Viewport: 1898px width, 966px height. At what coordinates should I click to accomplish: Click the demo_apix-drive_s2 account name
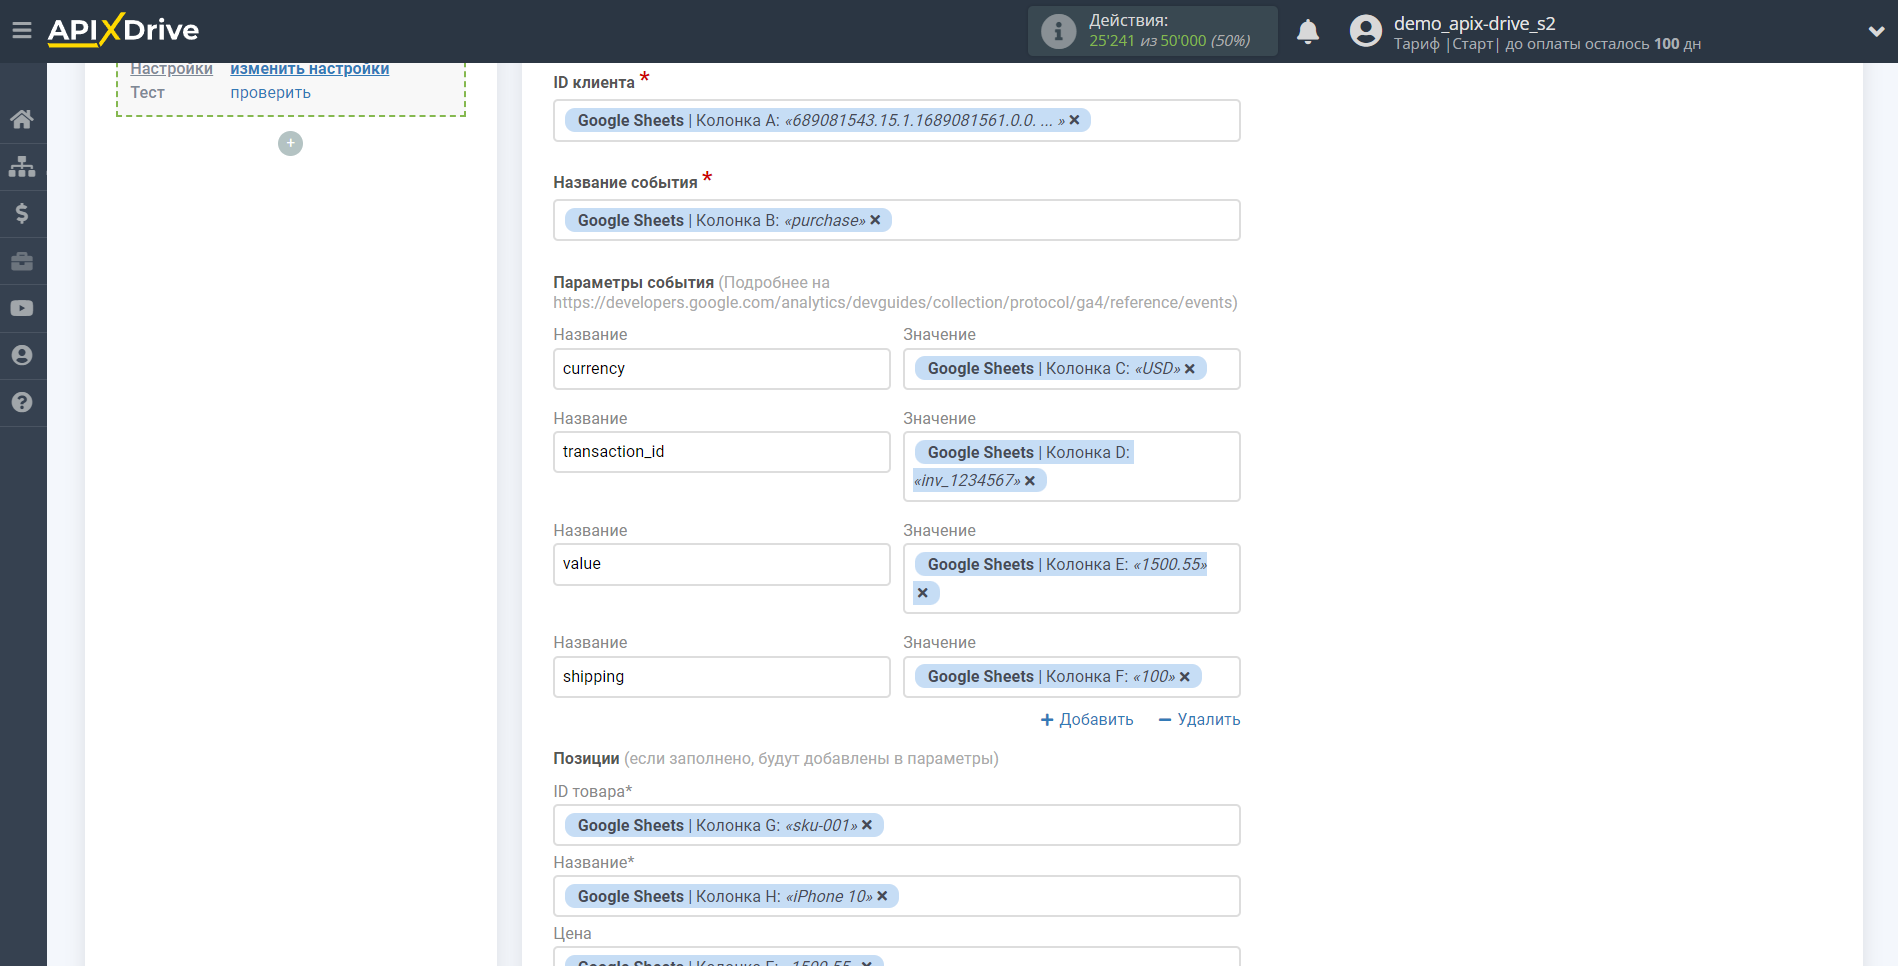(x=1474, y=23)
